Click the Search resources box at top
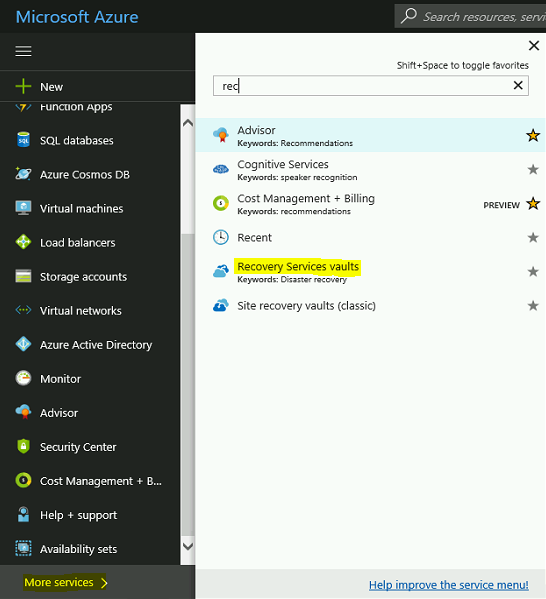The height and width of the screenshot is (599, 546). pos(470,16)
